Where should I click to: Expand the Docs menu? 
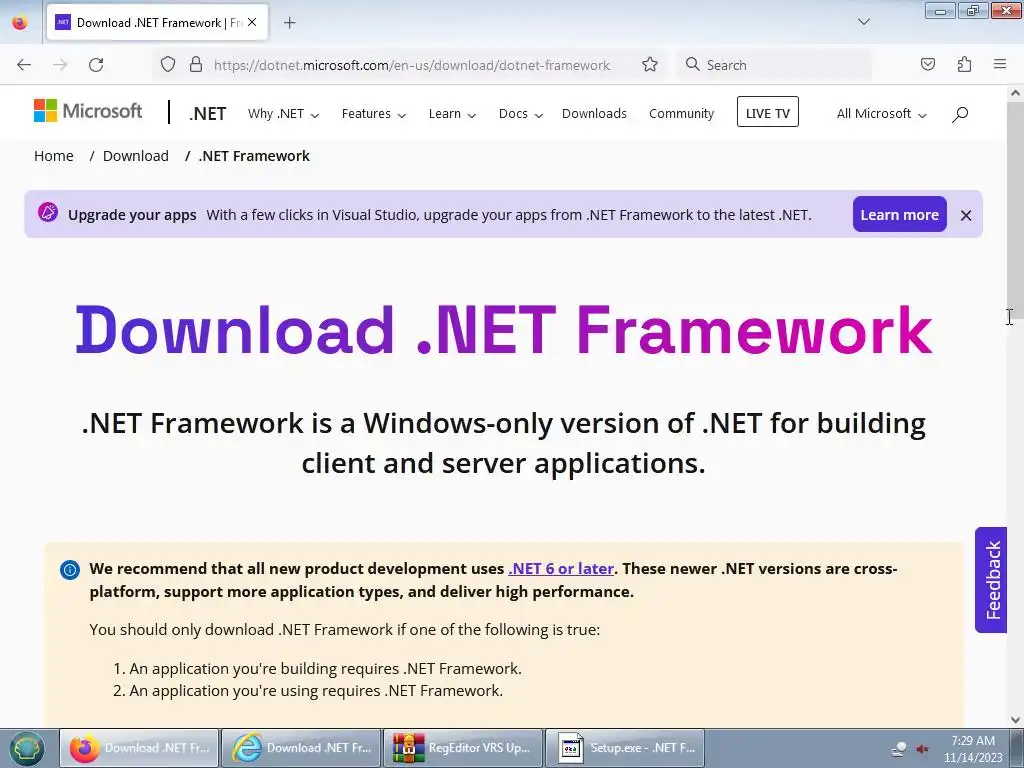(520, 114)
